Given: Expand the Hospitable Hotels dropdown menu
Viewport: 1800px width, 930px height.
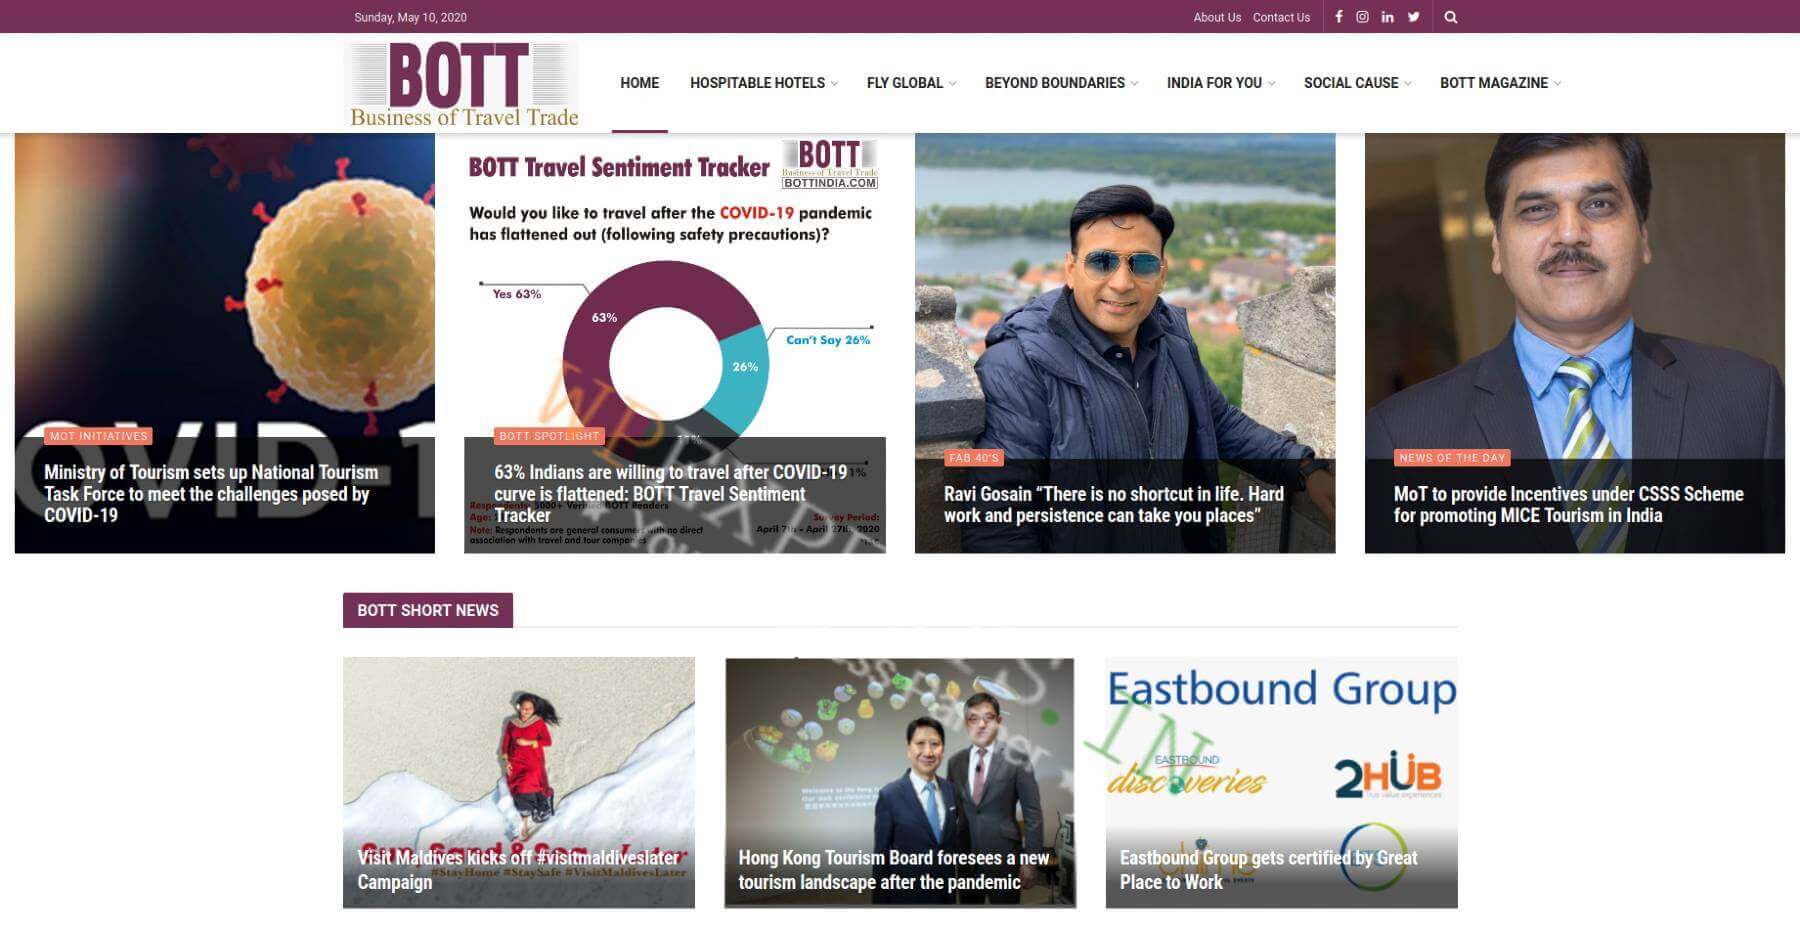Looking at the screenshot, I should tap(764, 83).
